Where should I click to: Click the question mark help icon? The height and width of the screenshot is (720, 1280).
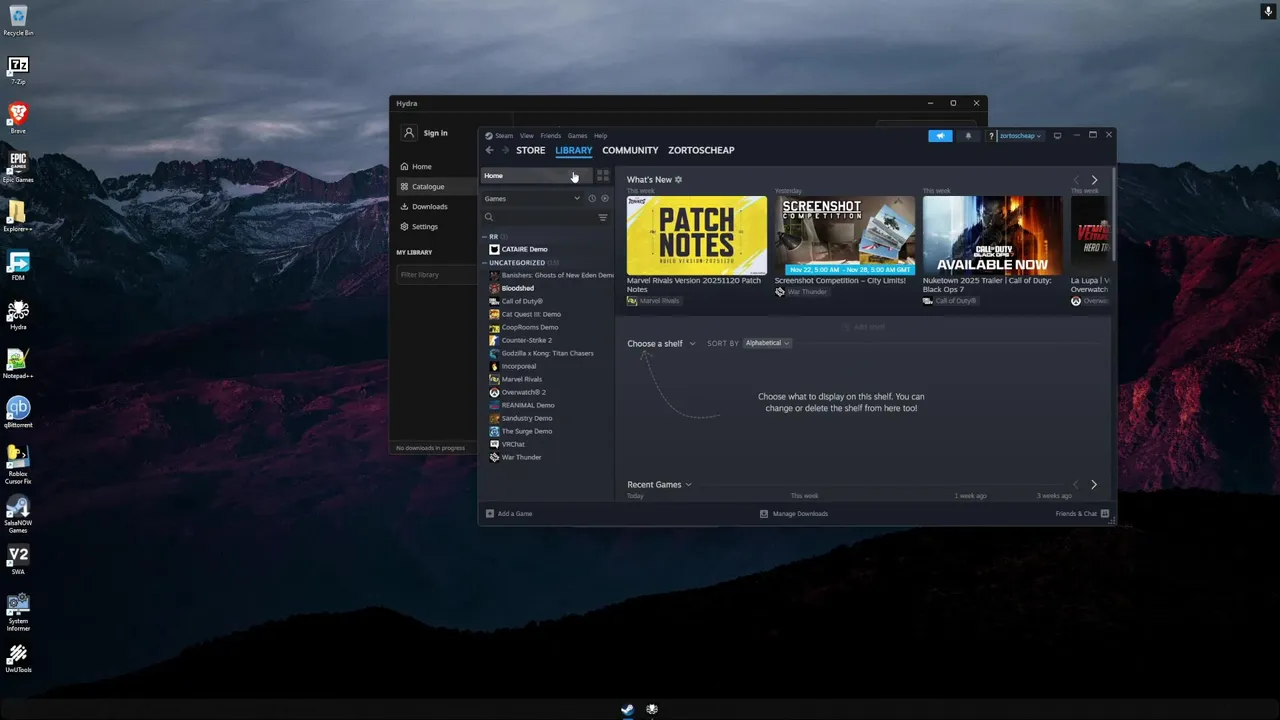point(991,136)
